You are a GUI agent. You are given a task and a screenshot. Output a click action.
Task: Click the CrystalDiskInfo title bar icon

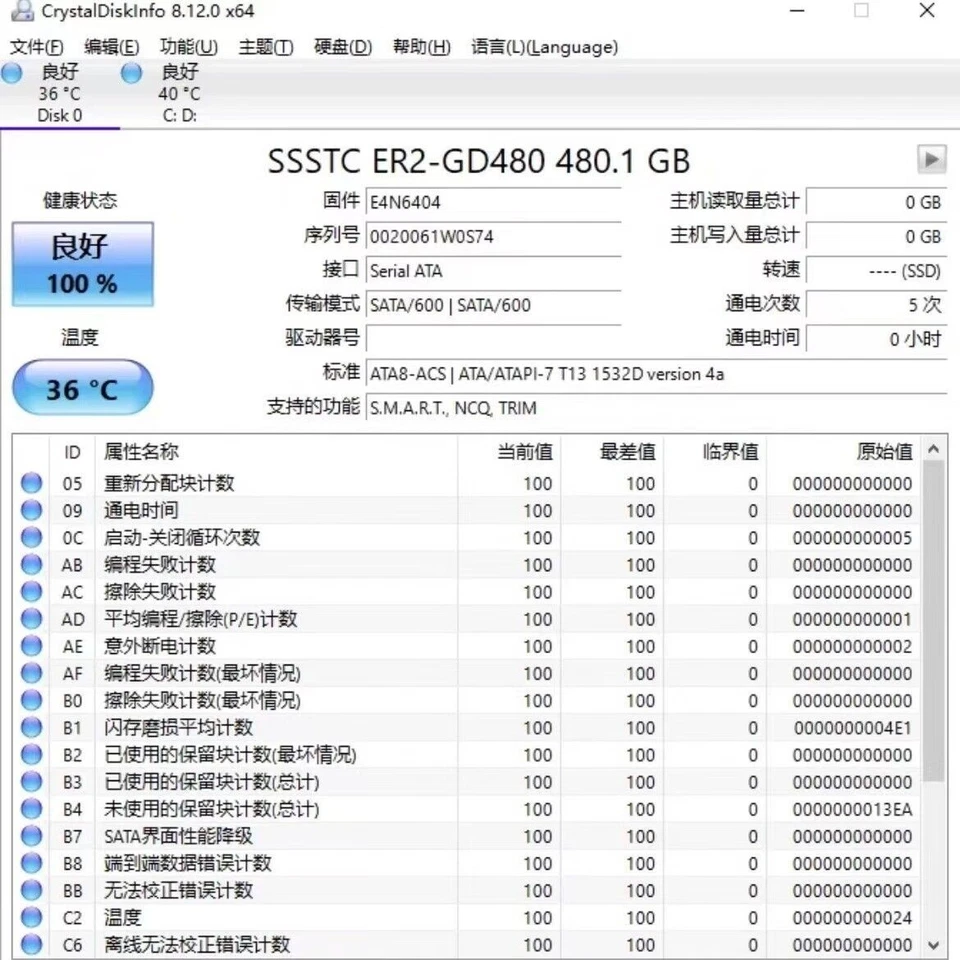pyautogui.click(x=22, y=12)
